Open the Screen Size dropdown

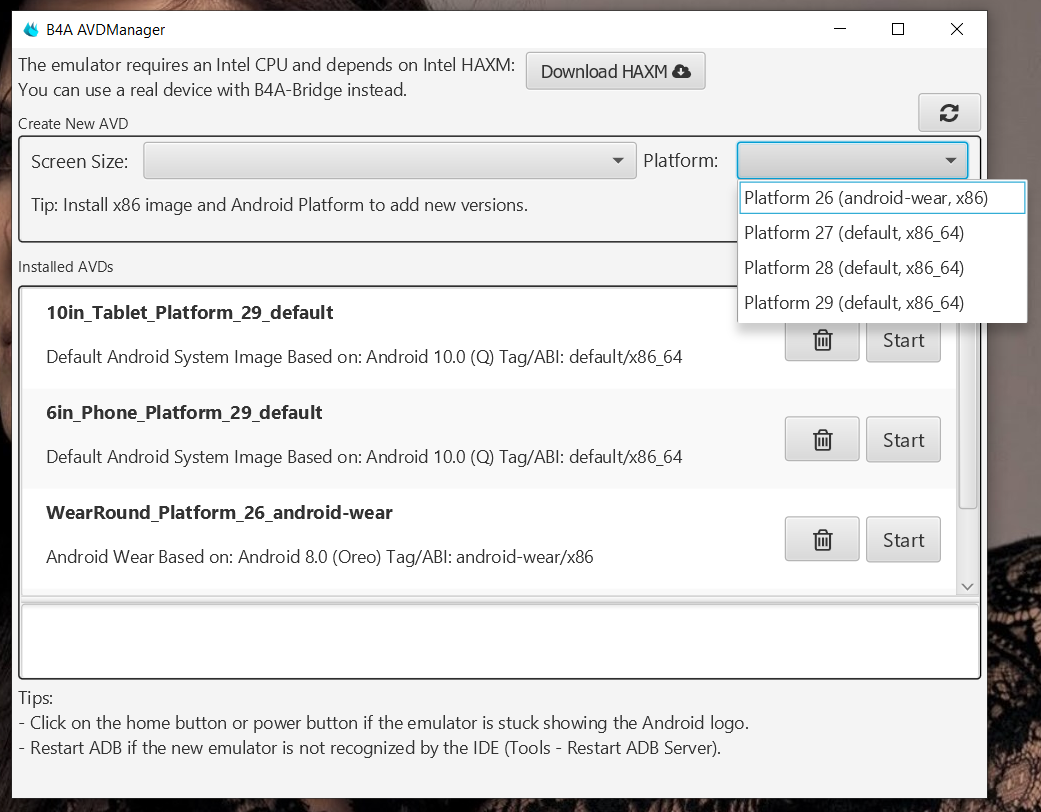(390, 161)
